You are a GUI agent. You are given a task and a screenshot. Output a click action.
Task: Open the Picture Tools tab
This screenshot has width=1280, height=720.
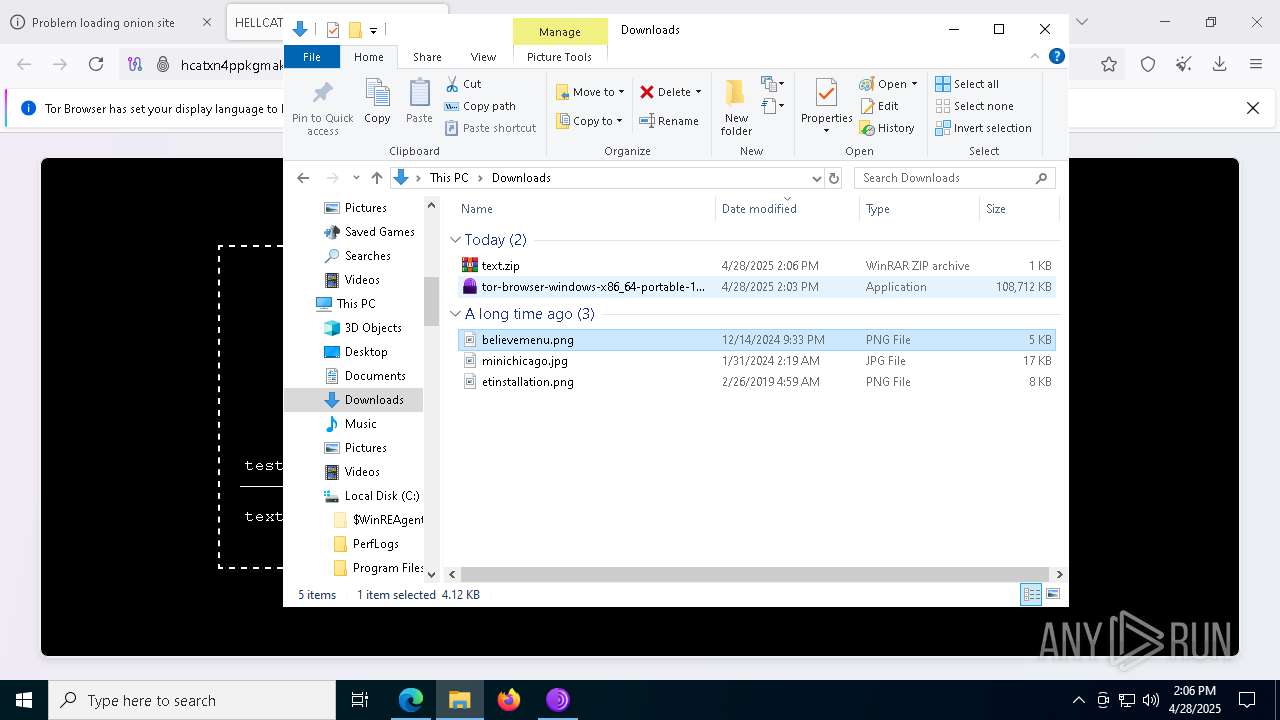560,57
